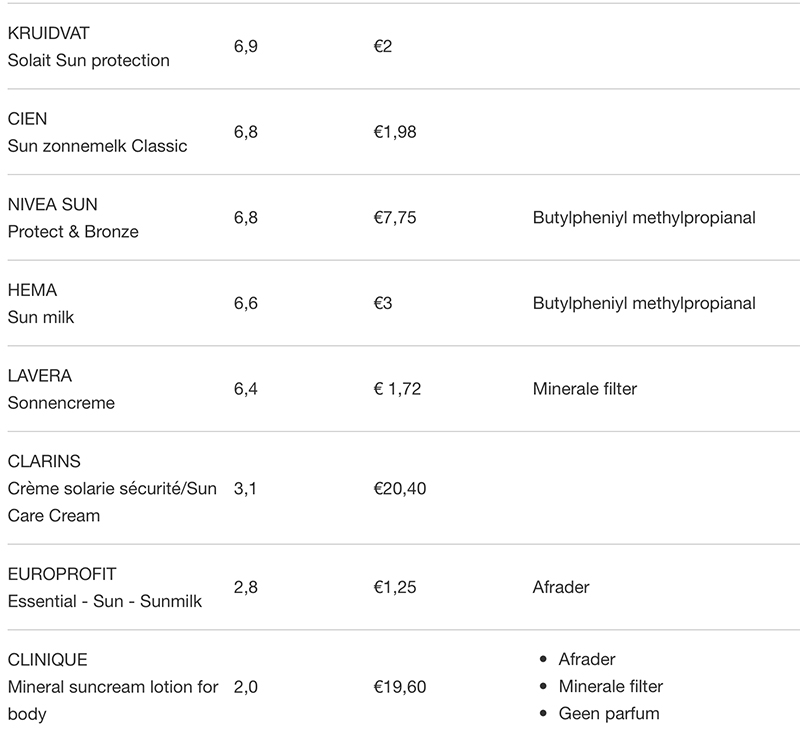
Task: Click EUROPROFIT Essential Sunmilk entry
Action: tap(105, 588)
